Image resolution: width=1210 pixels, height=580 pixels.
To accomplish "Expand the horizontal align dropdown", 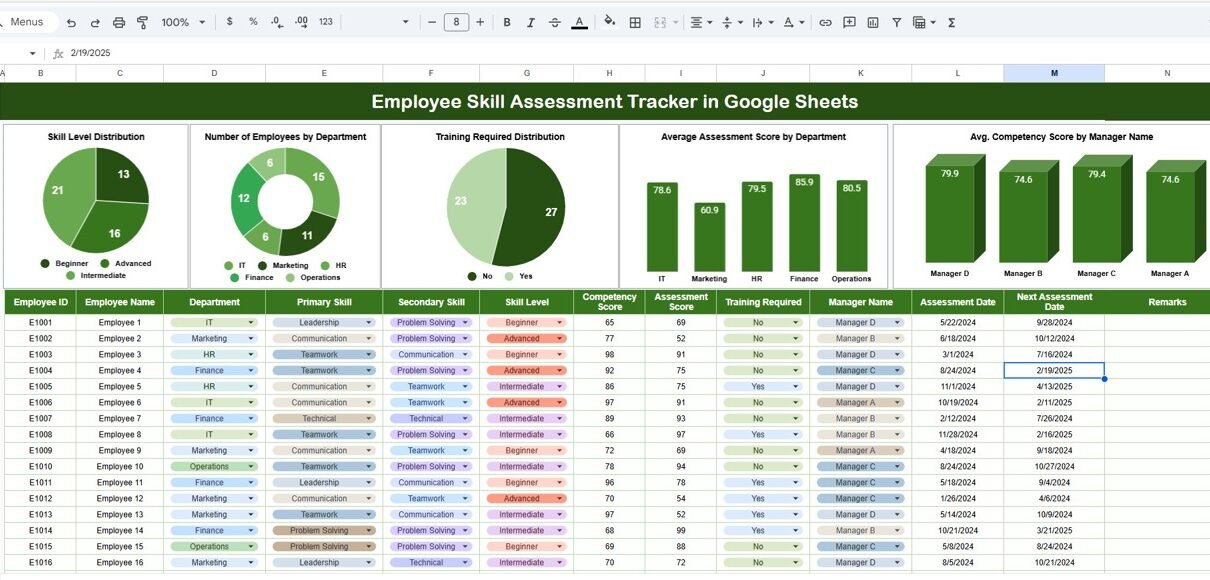I will 701,22.
